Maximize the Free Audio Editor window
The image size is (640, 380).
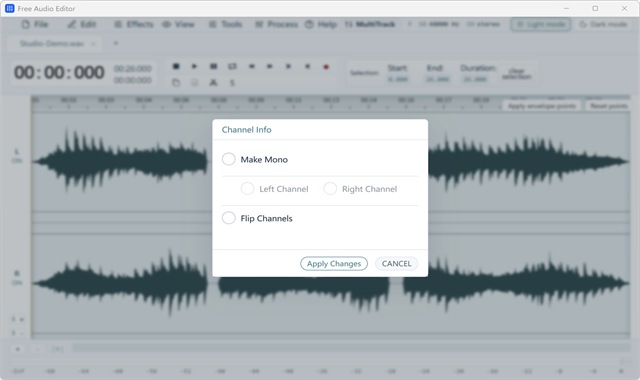pyautogui.click(x=595, y=9)
